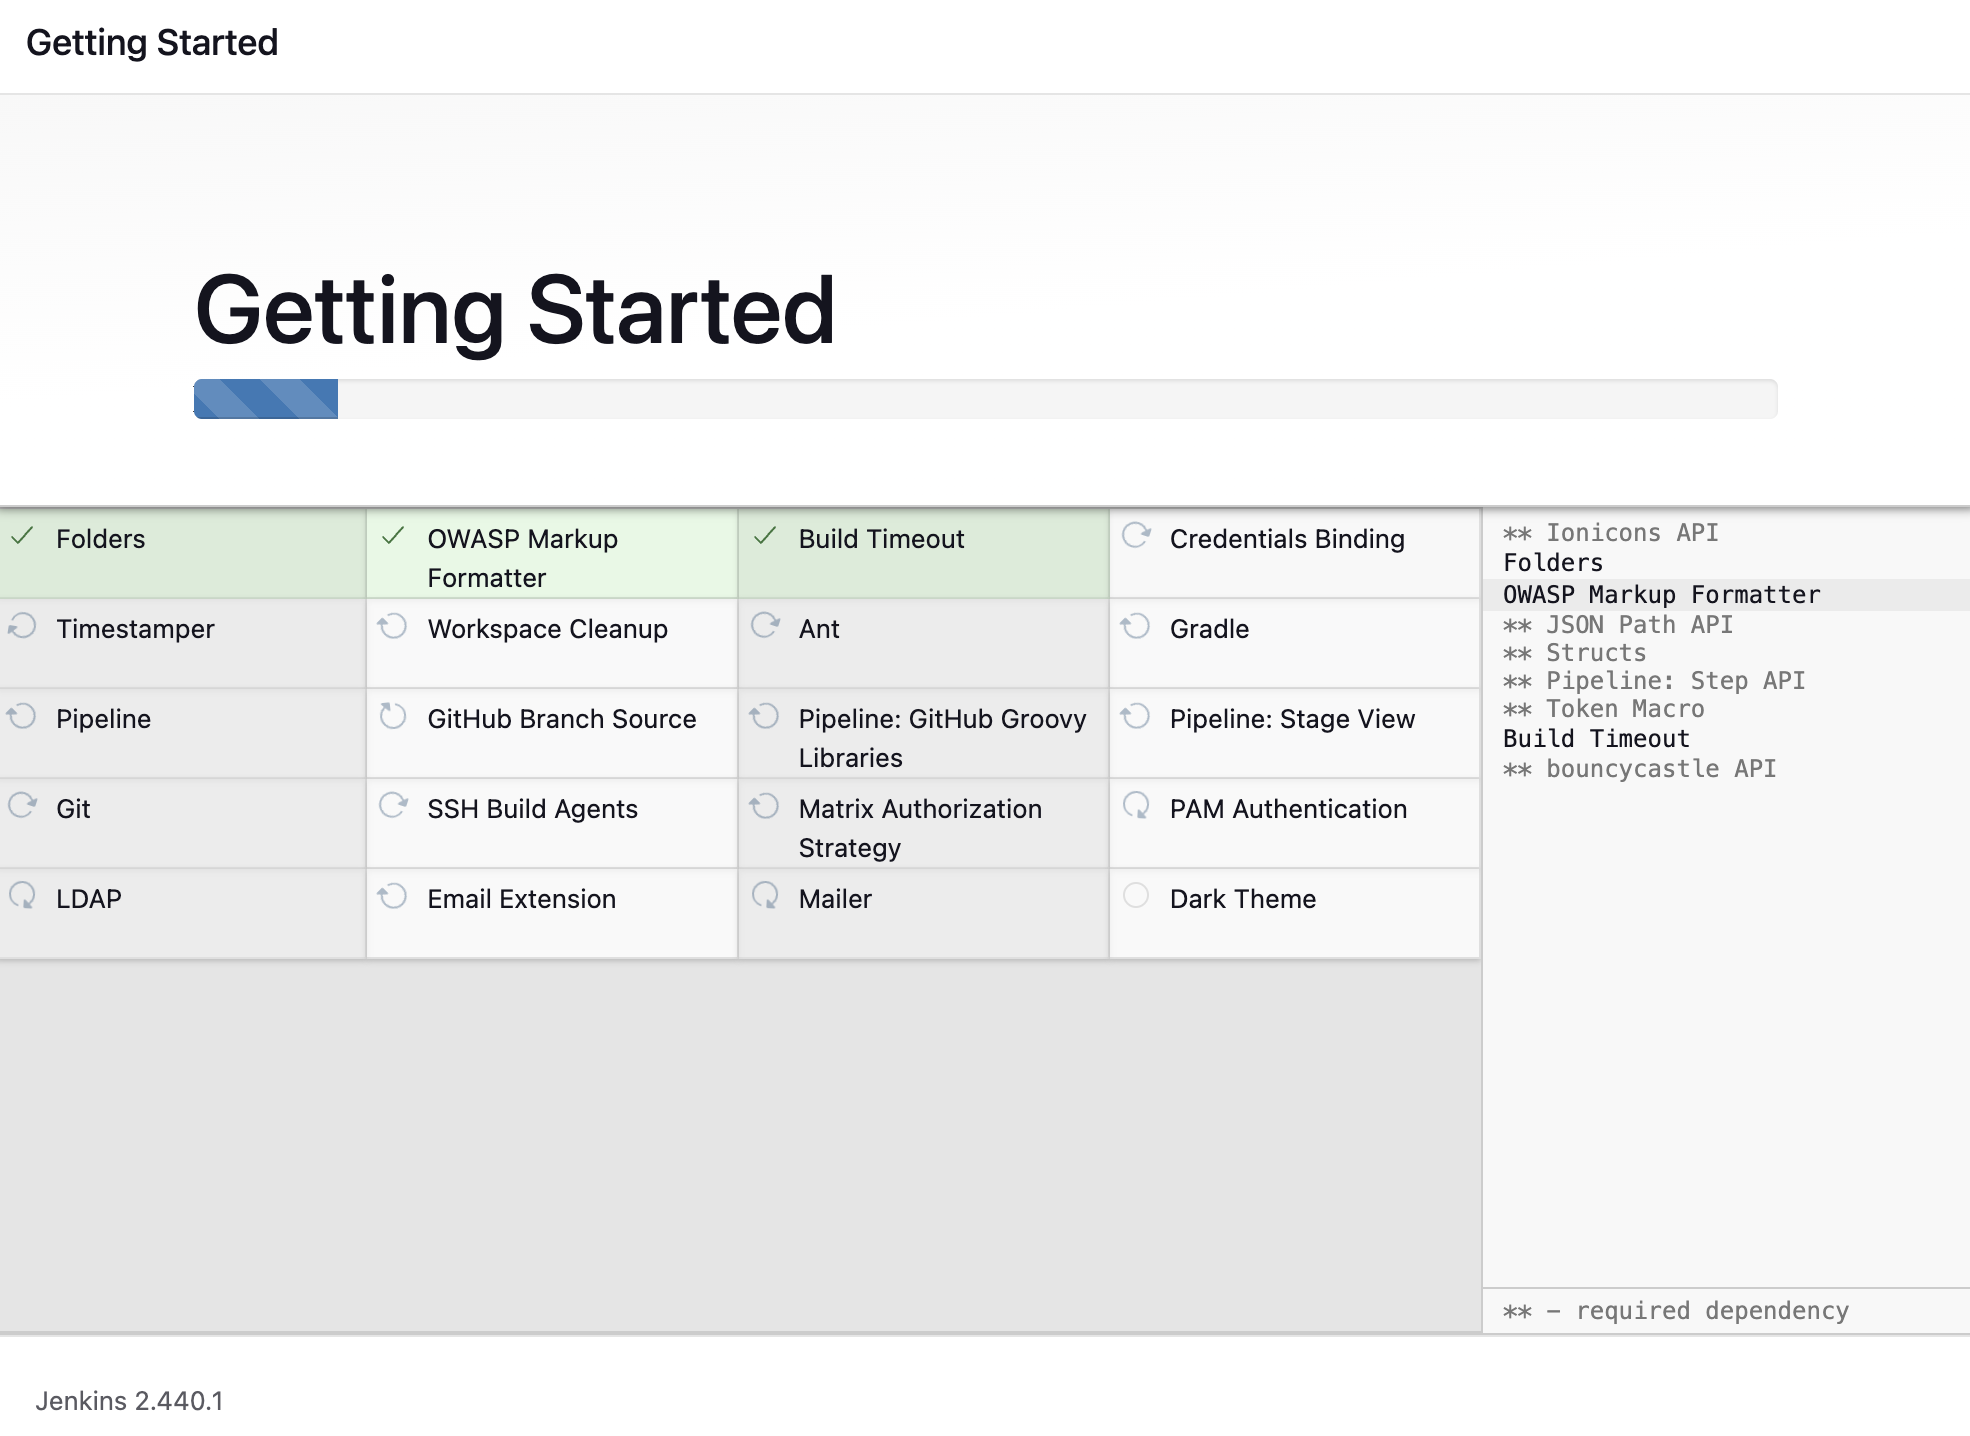Image resolution: width=1970 pixels, height=1436 pixels.
Task: Click the spinner icon next to LDAP
Action: point(22,896)
